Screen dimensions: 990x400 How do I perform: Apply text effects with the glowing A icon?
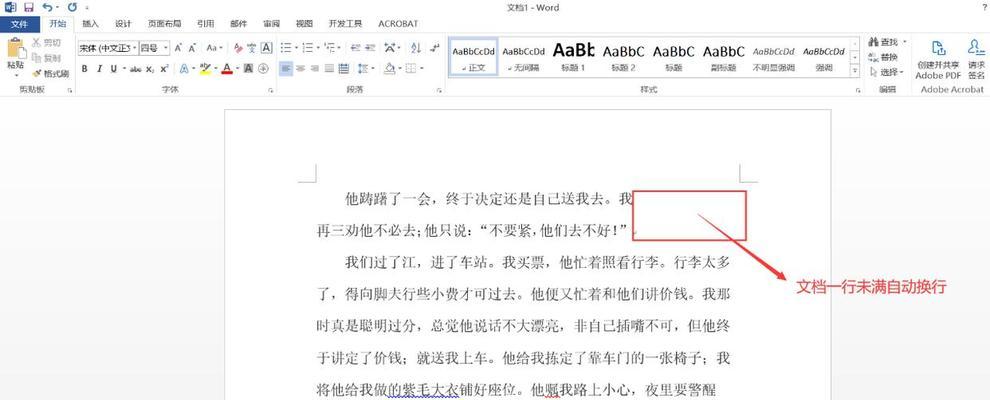[x=184, y=68]
